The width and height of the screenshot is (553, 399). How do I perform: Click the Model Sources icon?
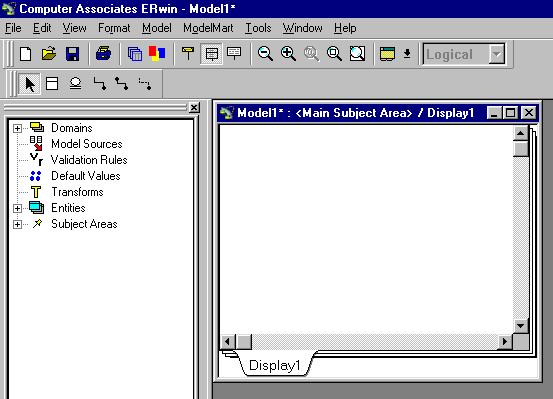click(36, 143)
